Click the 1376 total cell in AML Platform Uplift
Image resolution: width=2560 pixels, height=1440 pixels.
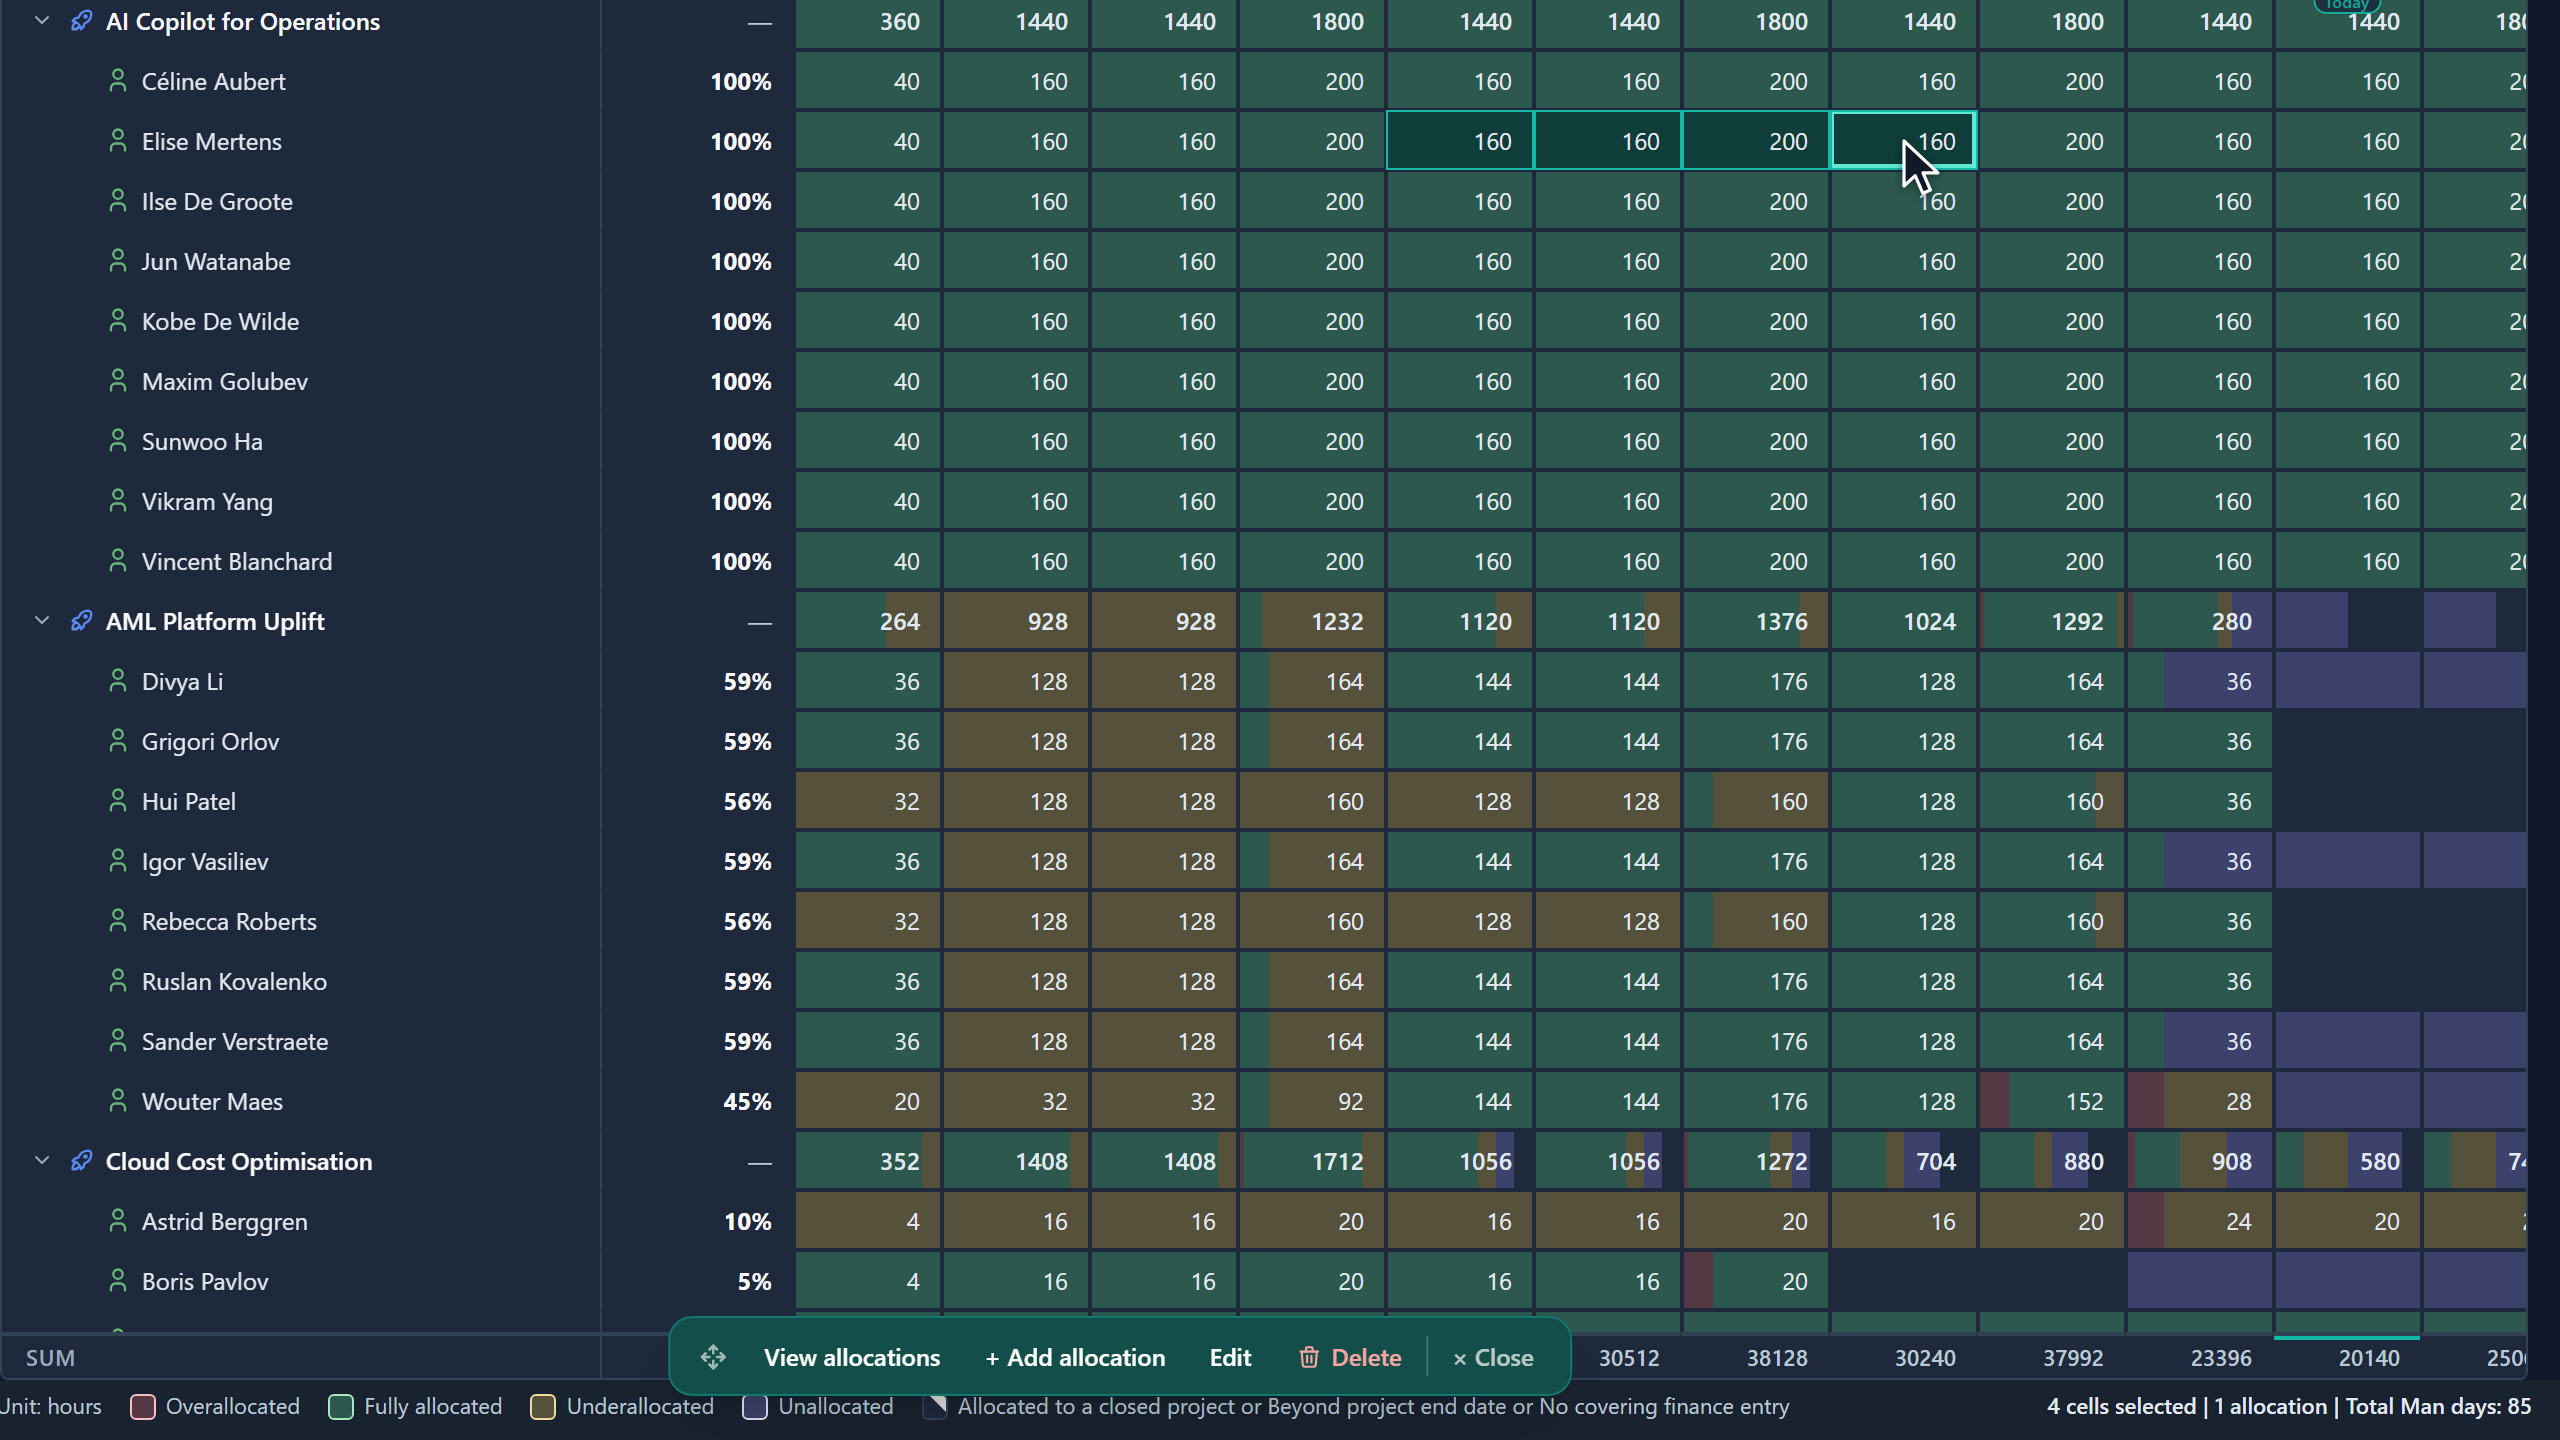(1756, 621)
